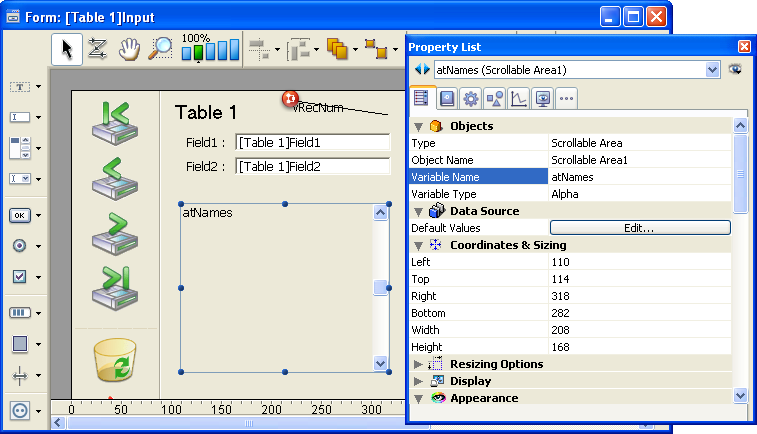Click the Edit... button for Default Values
The image size is (757, 434).
click(x=640, y=228)
